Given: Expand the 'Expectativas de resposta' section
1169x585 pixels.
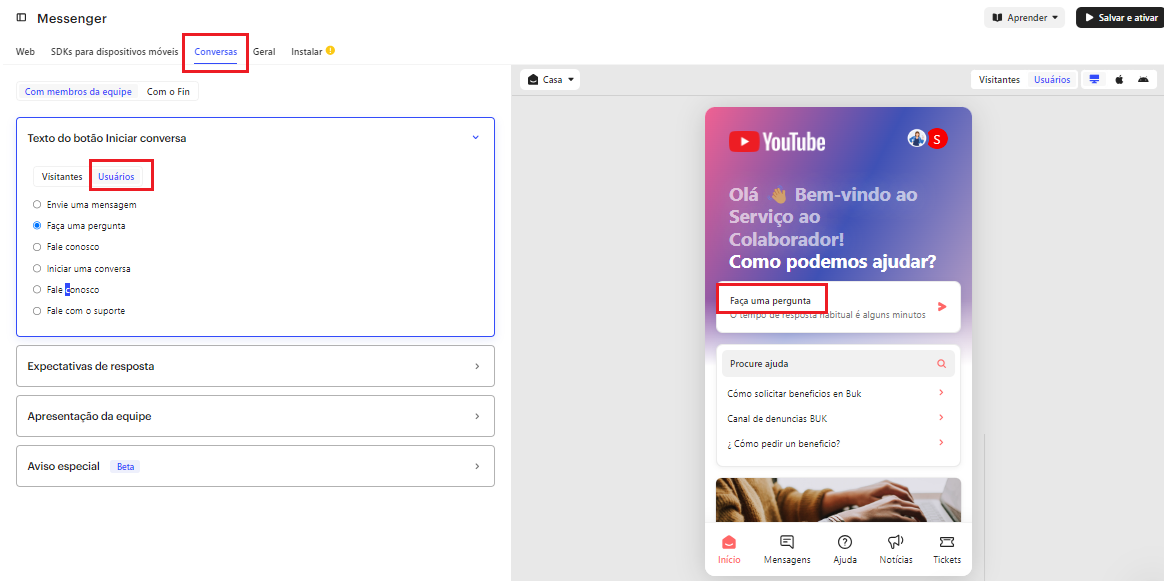Looking at the screenshot, I should pyautogui.click(x=255, y=366).
